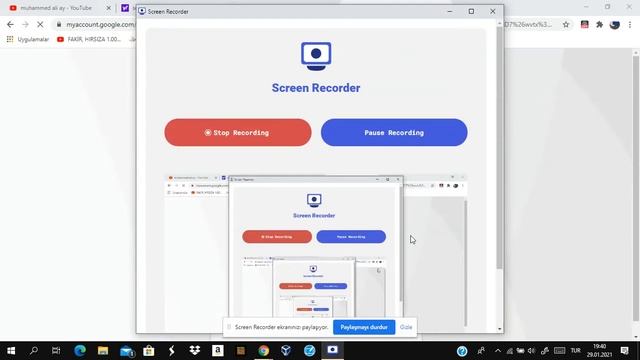640x360 pixels.
Task: Open the blue help icon in system tray
Action: coord(462,351)
